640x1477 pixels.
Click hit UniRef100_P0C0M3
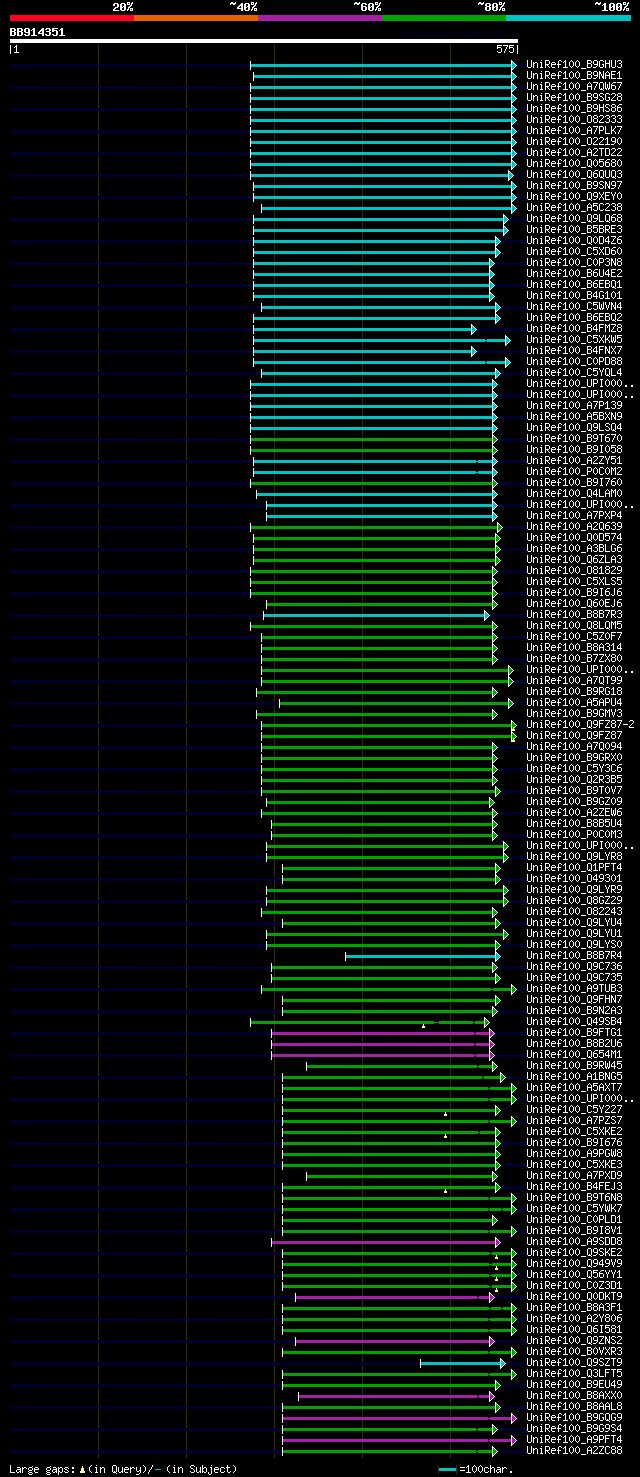(x=574, y=834)
